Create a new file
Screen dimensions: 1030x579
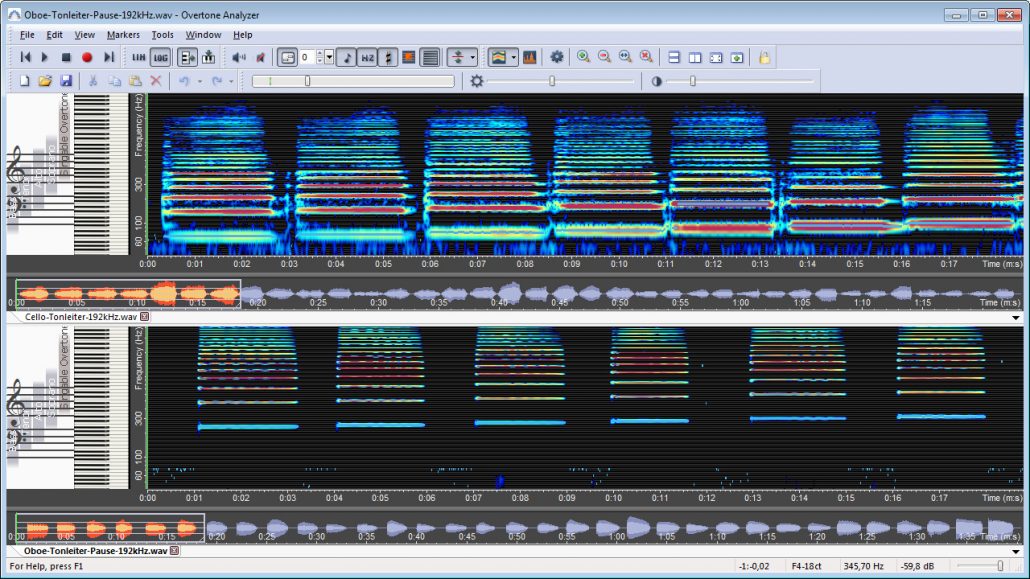(x=25, y=81)
